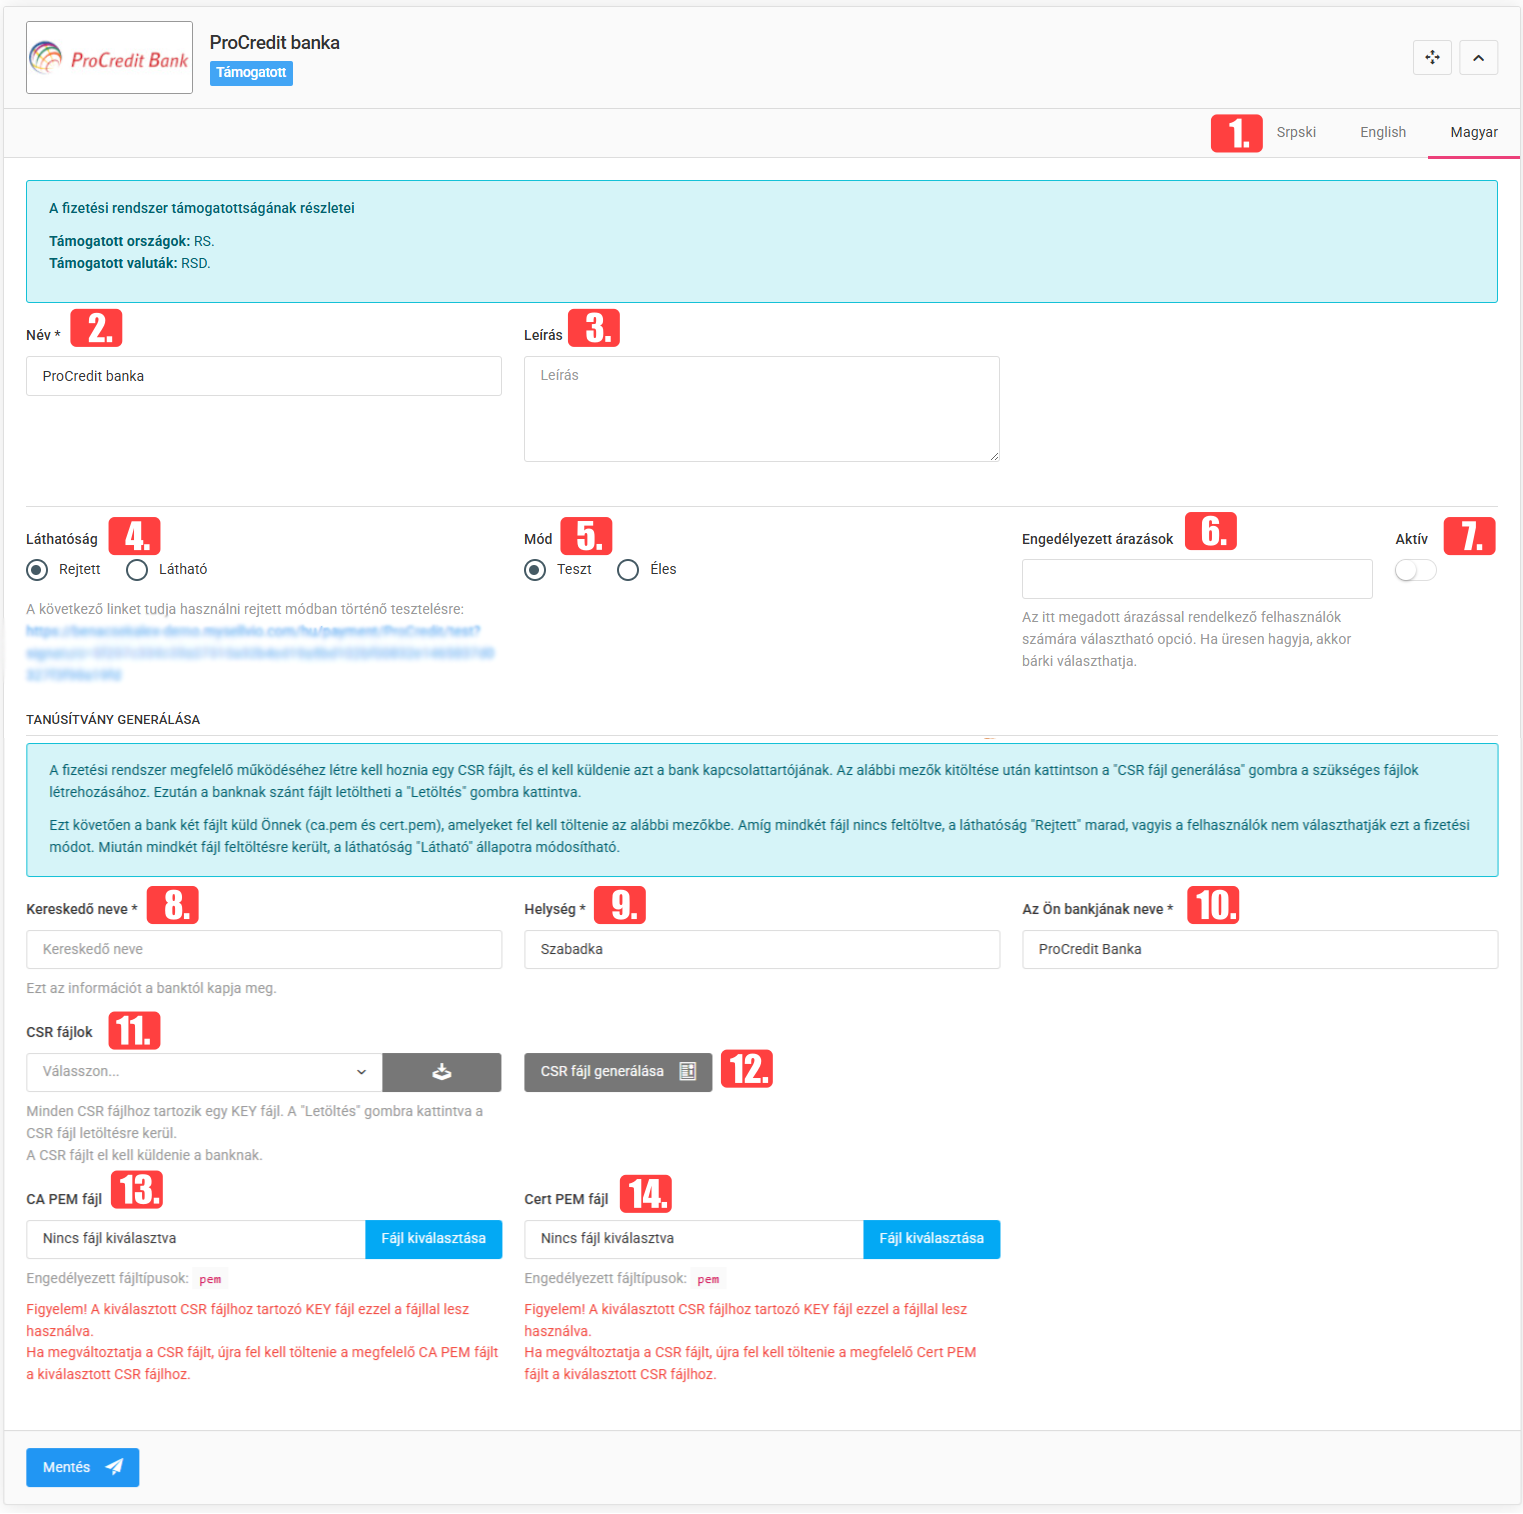Click the Engedélyezett árazások field
This screenshot has width=1523, height=1514.
(1197, 579)
